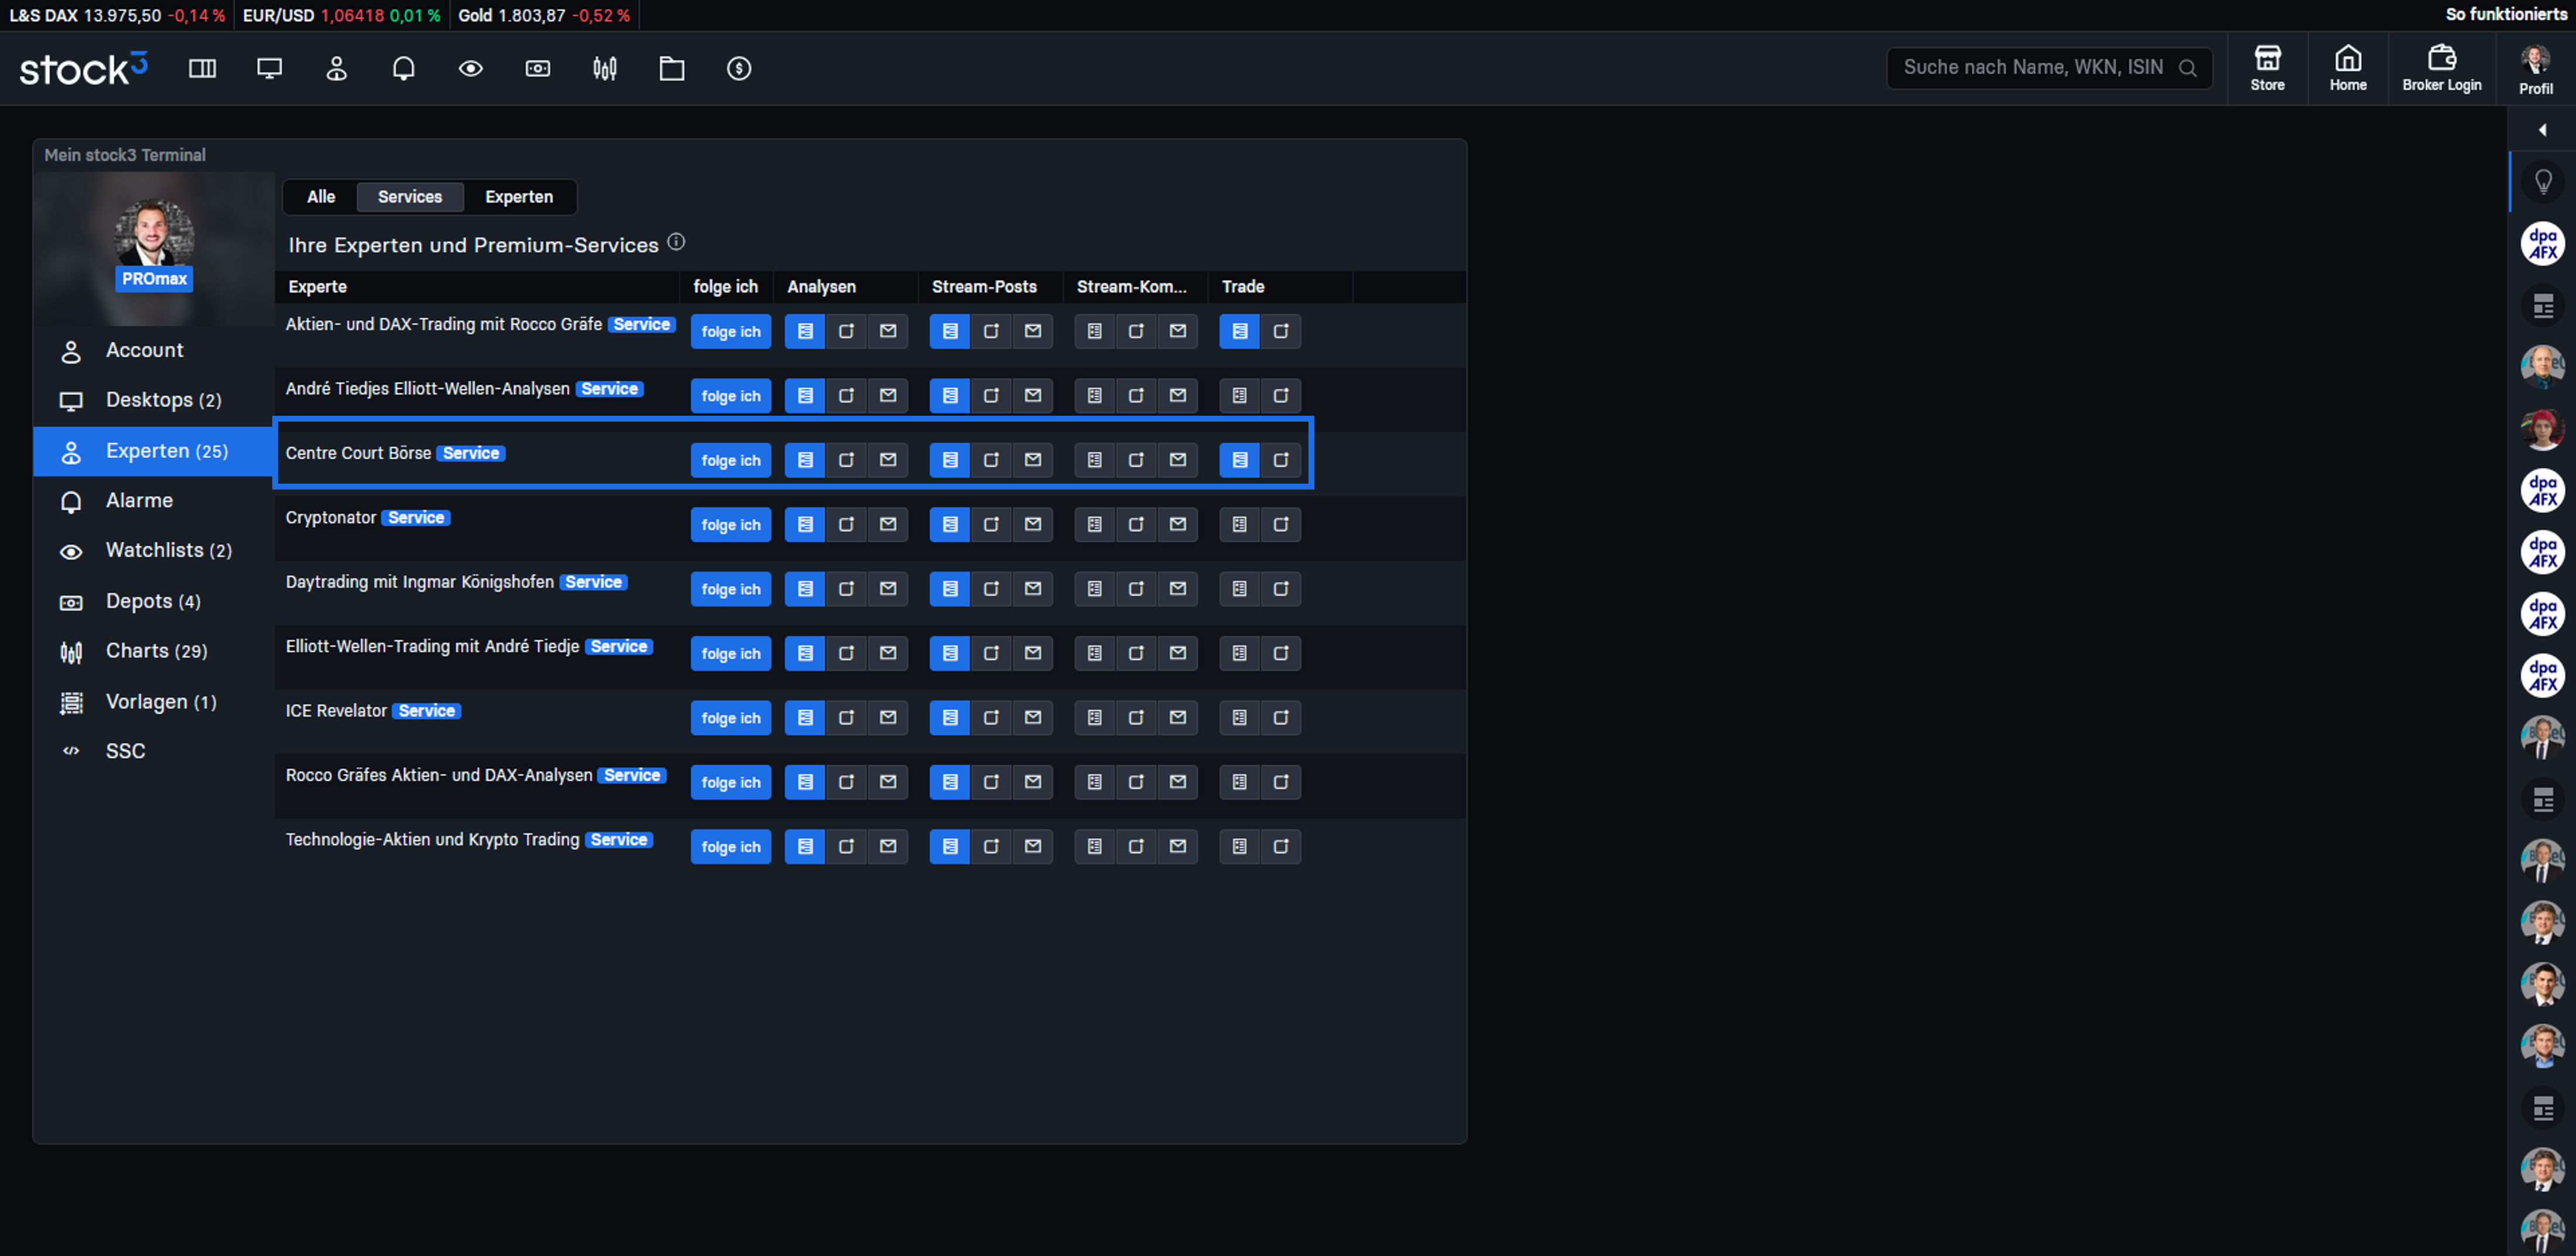Toggle Stream-Posts email for Centre Court Börse
This screenshot has height=1256, width=2576.
coord(1033,460)
